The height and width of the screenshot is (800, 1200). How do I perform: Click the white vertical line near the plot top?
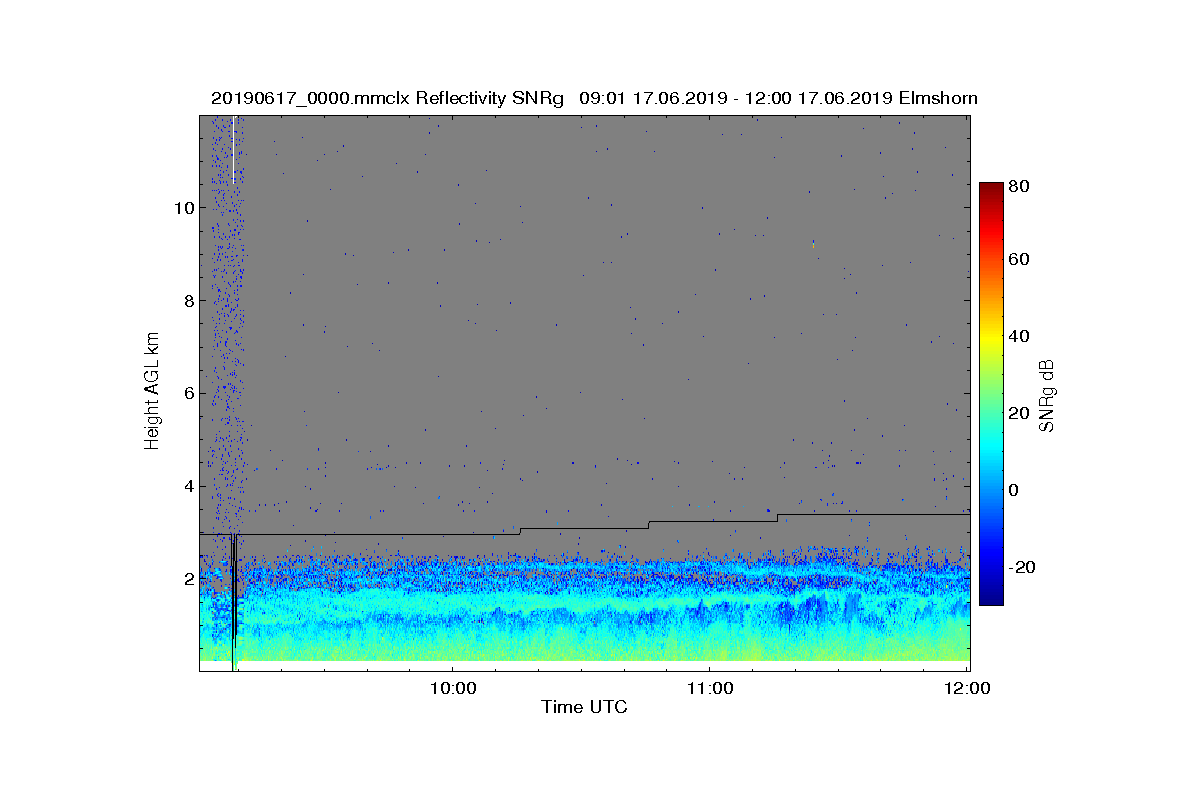point(234,149)
